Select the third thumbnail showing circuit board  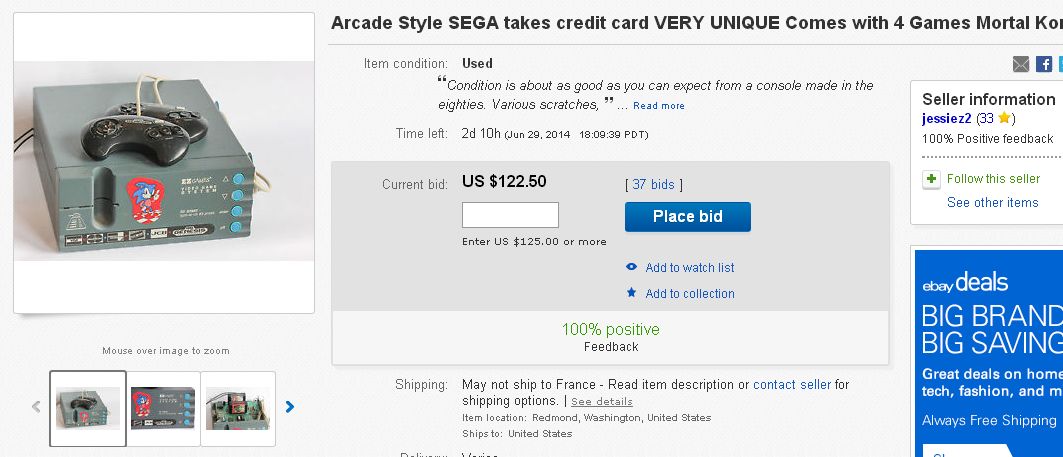tap(238, 408)
